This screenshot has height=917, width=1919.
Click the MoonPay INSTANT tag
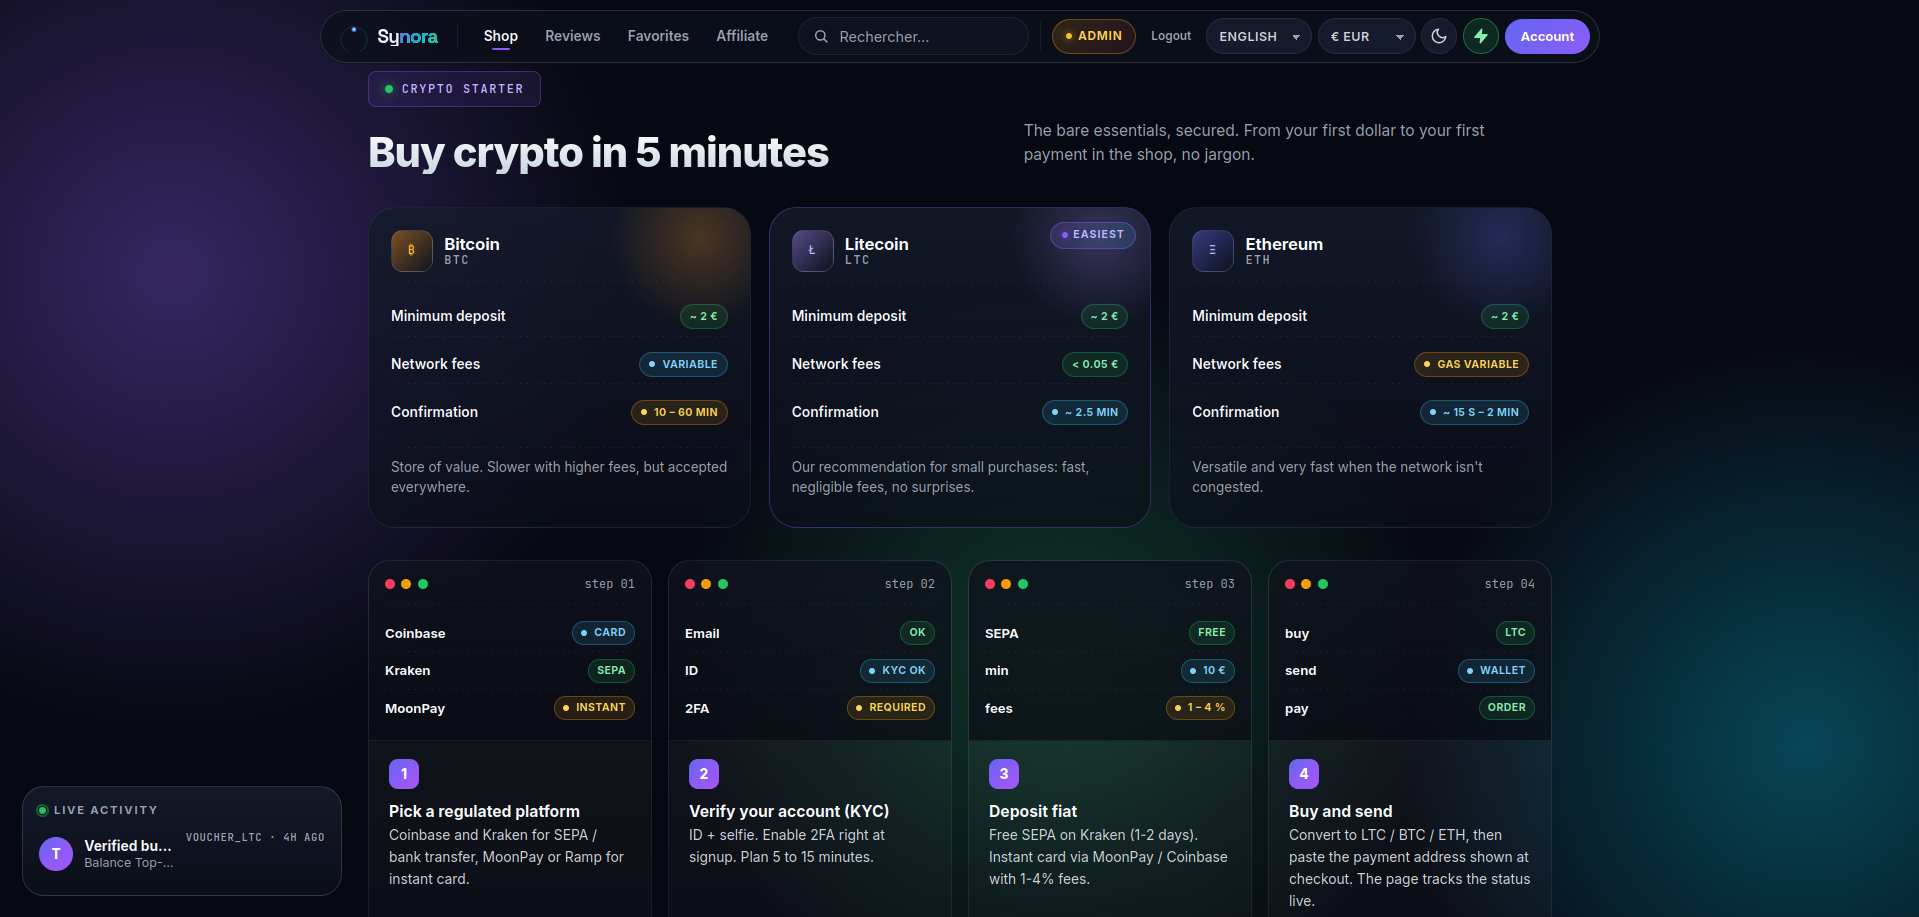[x=594, y=708]
